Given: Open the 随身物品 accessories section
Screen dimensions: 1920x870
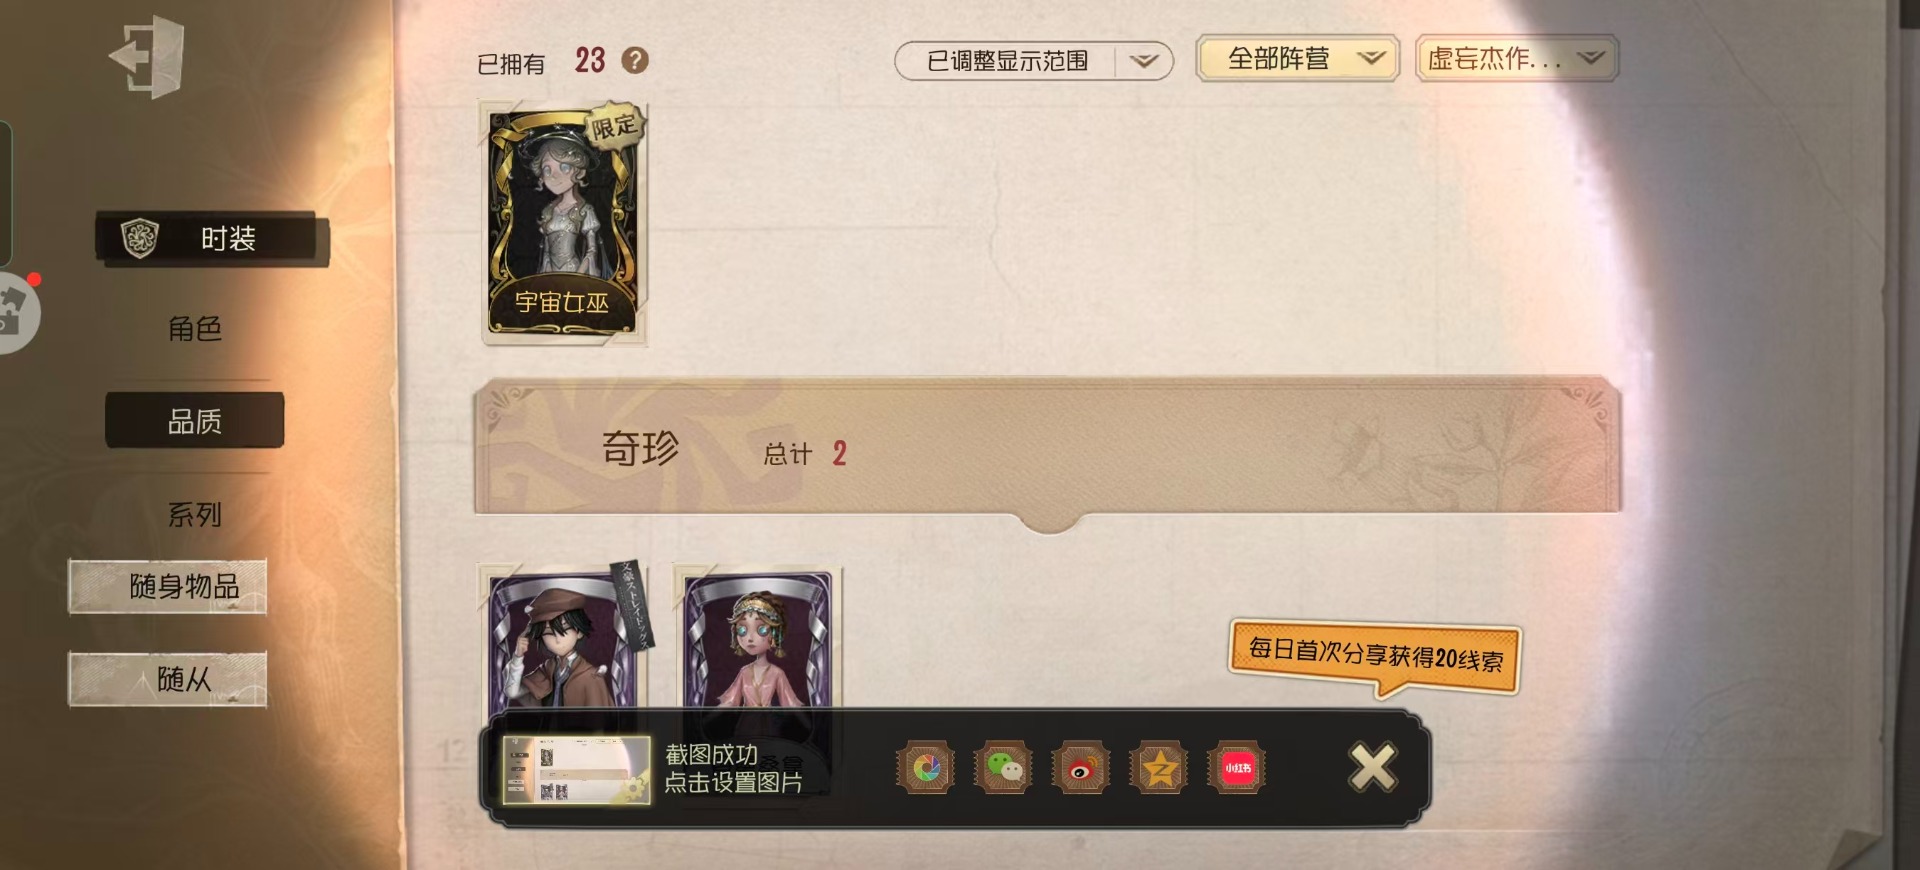Looking at the screenshot, I should (x=168, y=586).
